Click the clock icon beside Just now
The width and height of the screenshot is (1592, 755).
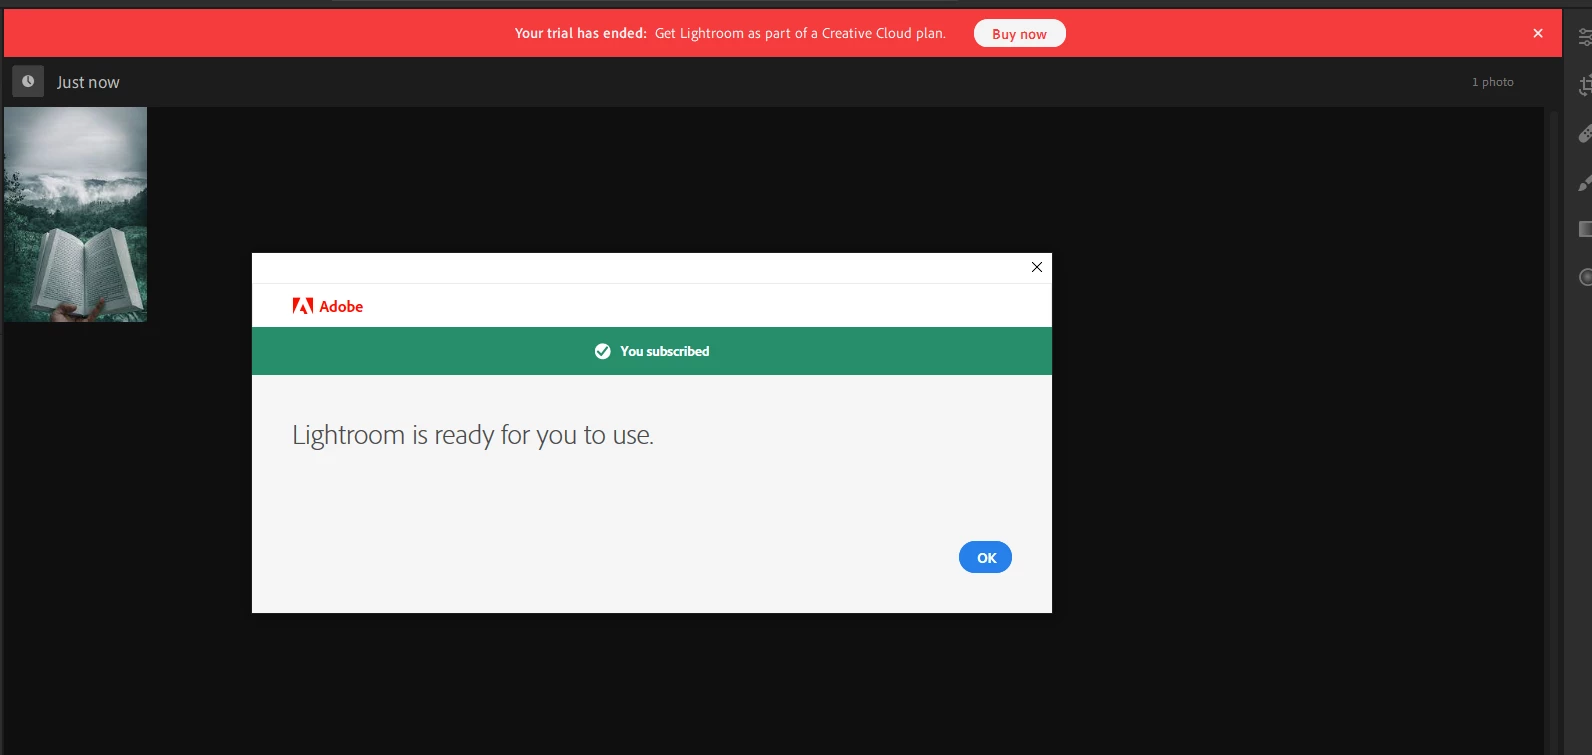[x=28, y=81]
